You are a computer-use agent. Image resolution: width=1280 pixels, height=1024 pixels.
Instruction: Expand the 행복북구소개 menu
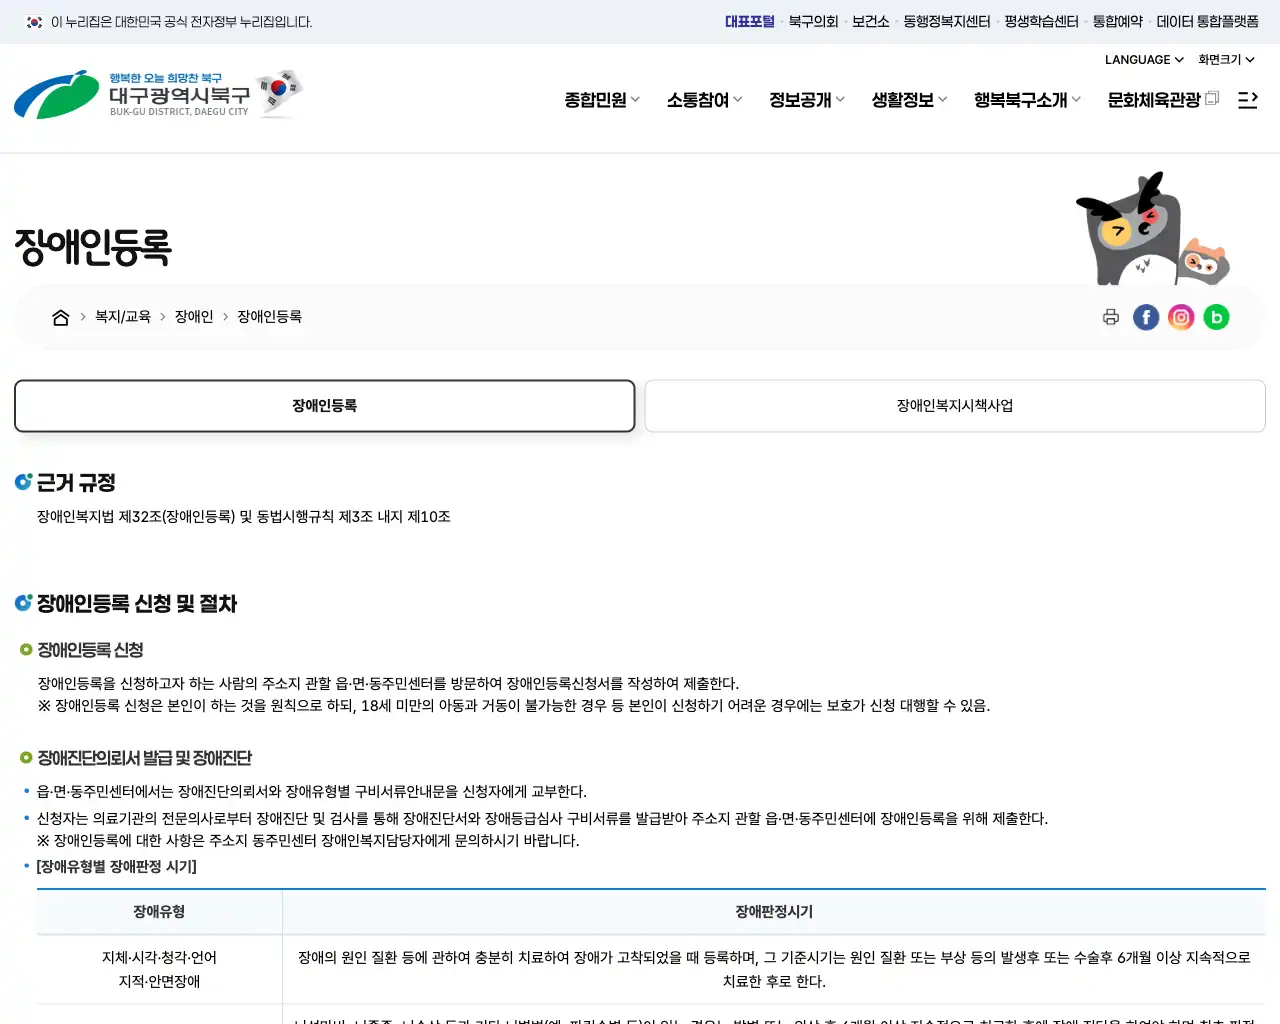pyautogui.click(x=1028, y=100)
